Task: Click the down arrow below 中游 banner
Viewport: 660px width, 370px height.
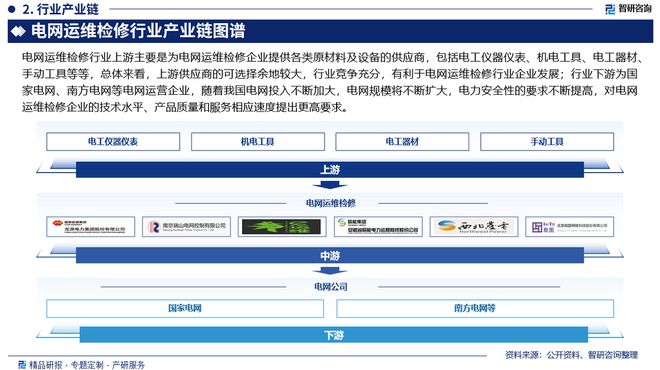Action: coord(330,271)
